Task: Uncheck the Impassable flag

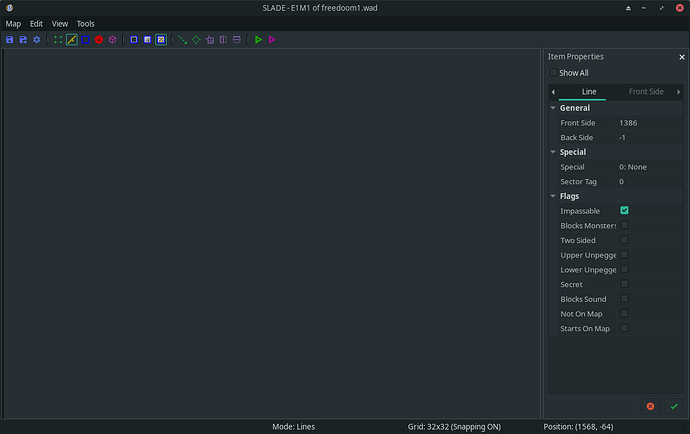Action: click(x=624, y=211)
